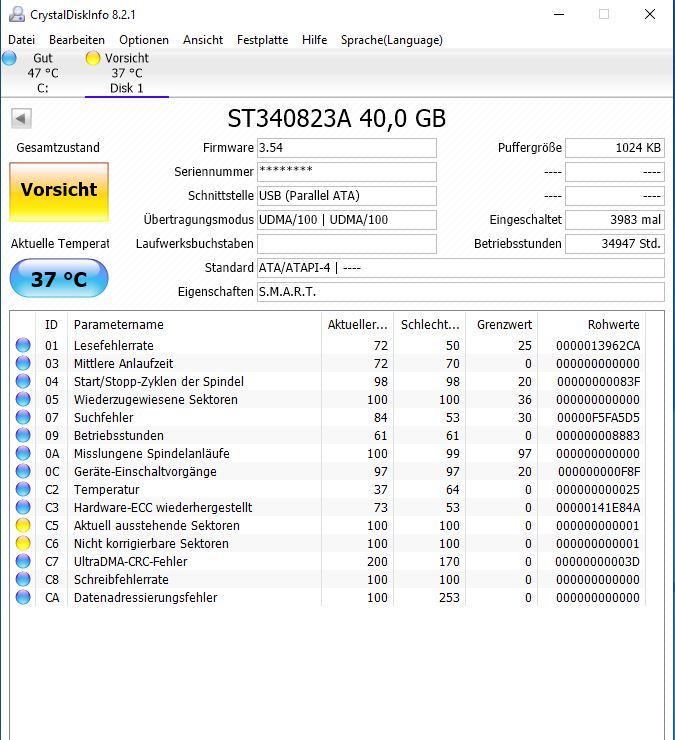Click blue orb for Hardware-ECC wiederhergestellt
675x740 pixels.
[x=23, y=507]
